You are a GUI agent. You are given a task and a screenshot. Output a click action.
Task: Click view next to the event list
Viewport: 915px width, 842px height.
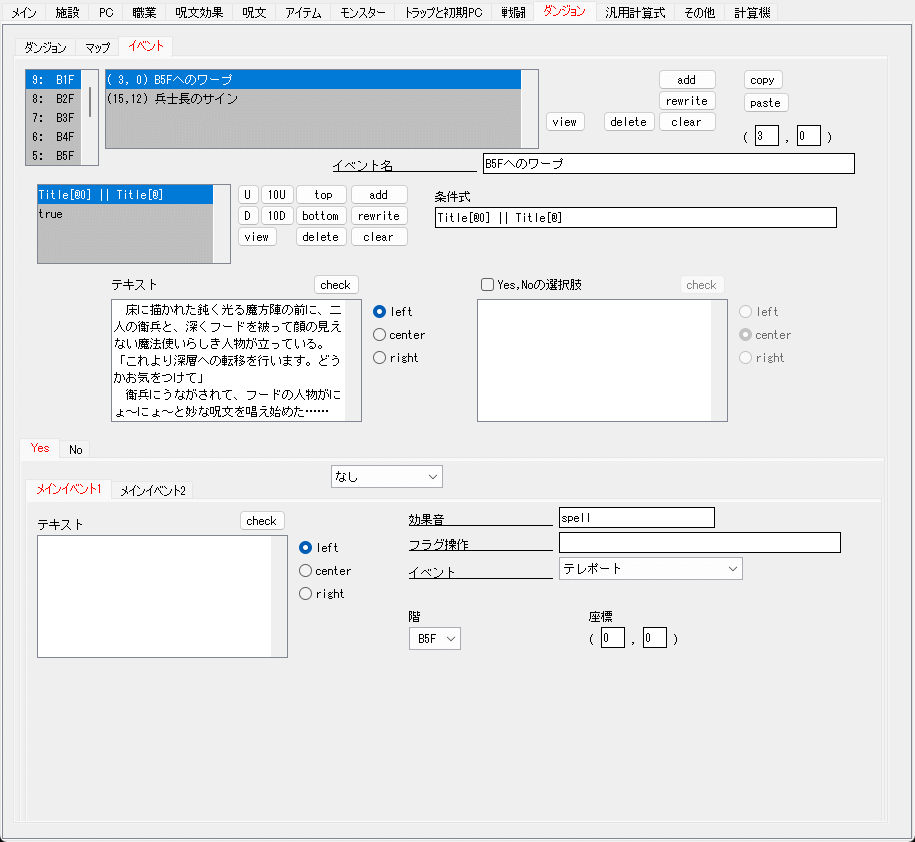click(565, 122)
